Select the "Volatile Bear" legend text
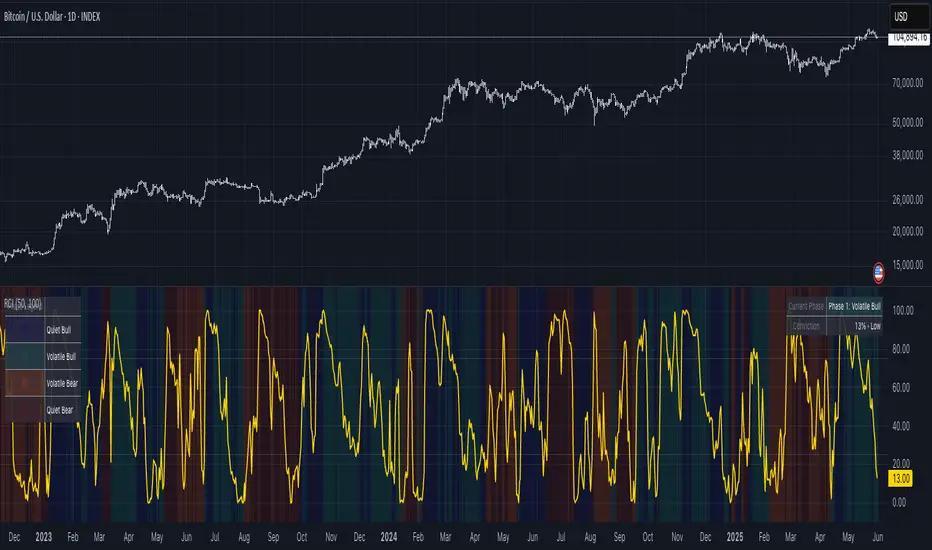Viewport: 932px width, 550px height. click(62, 384)
